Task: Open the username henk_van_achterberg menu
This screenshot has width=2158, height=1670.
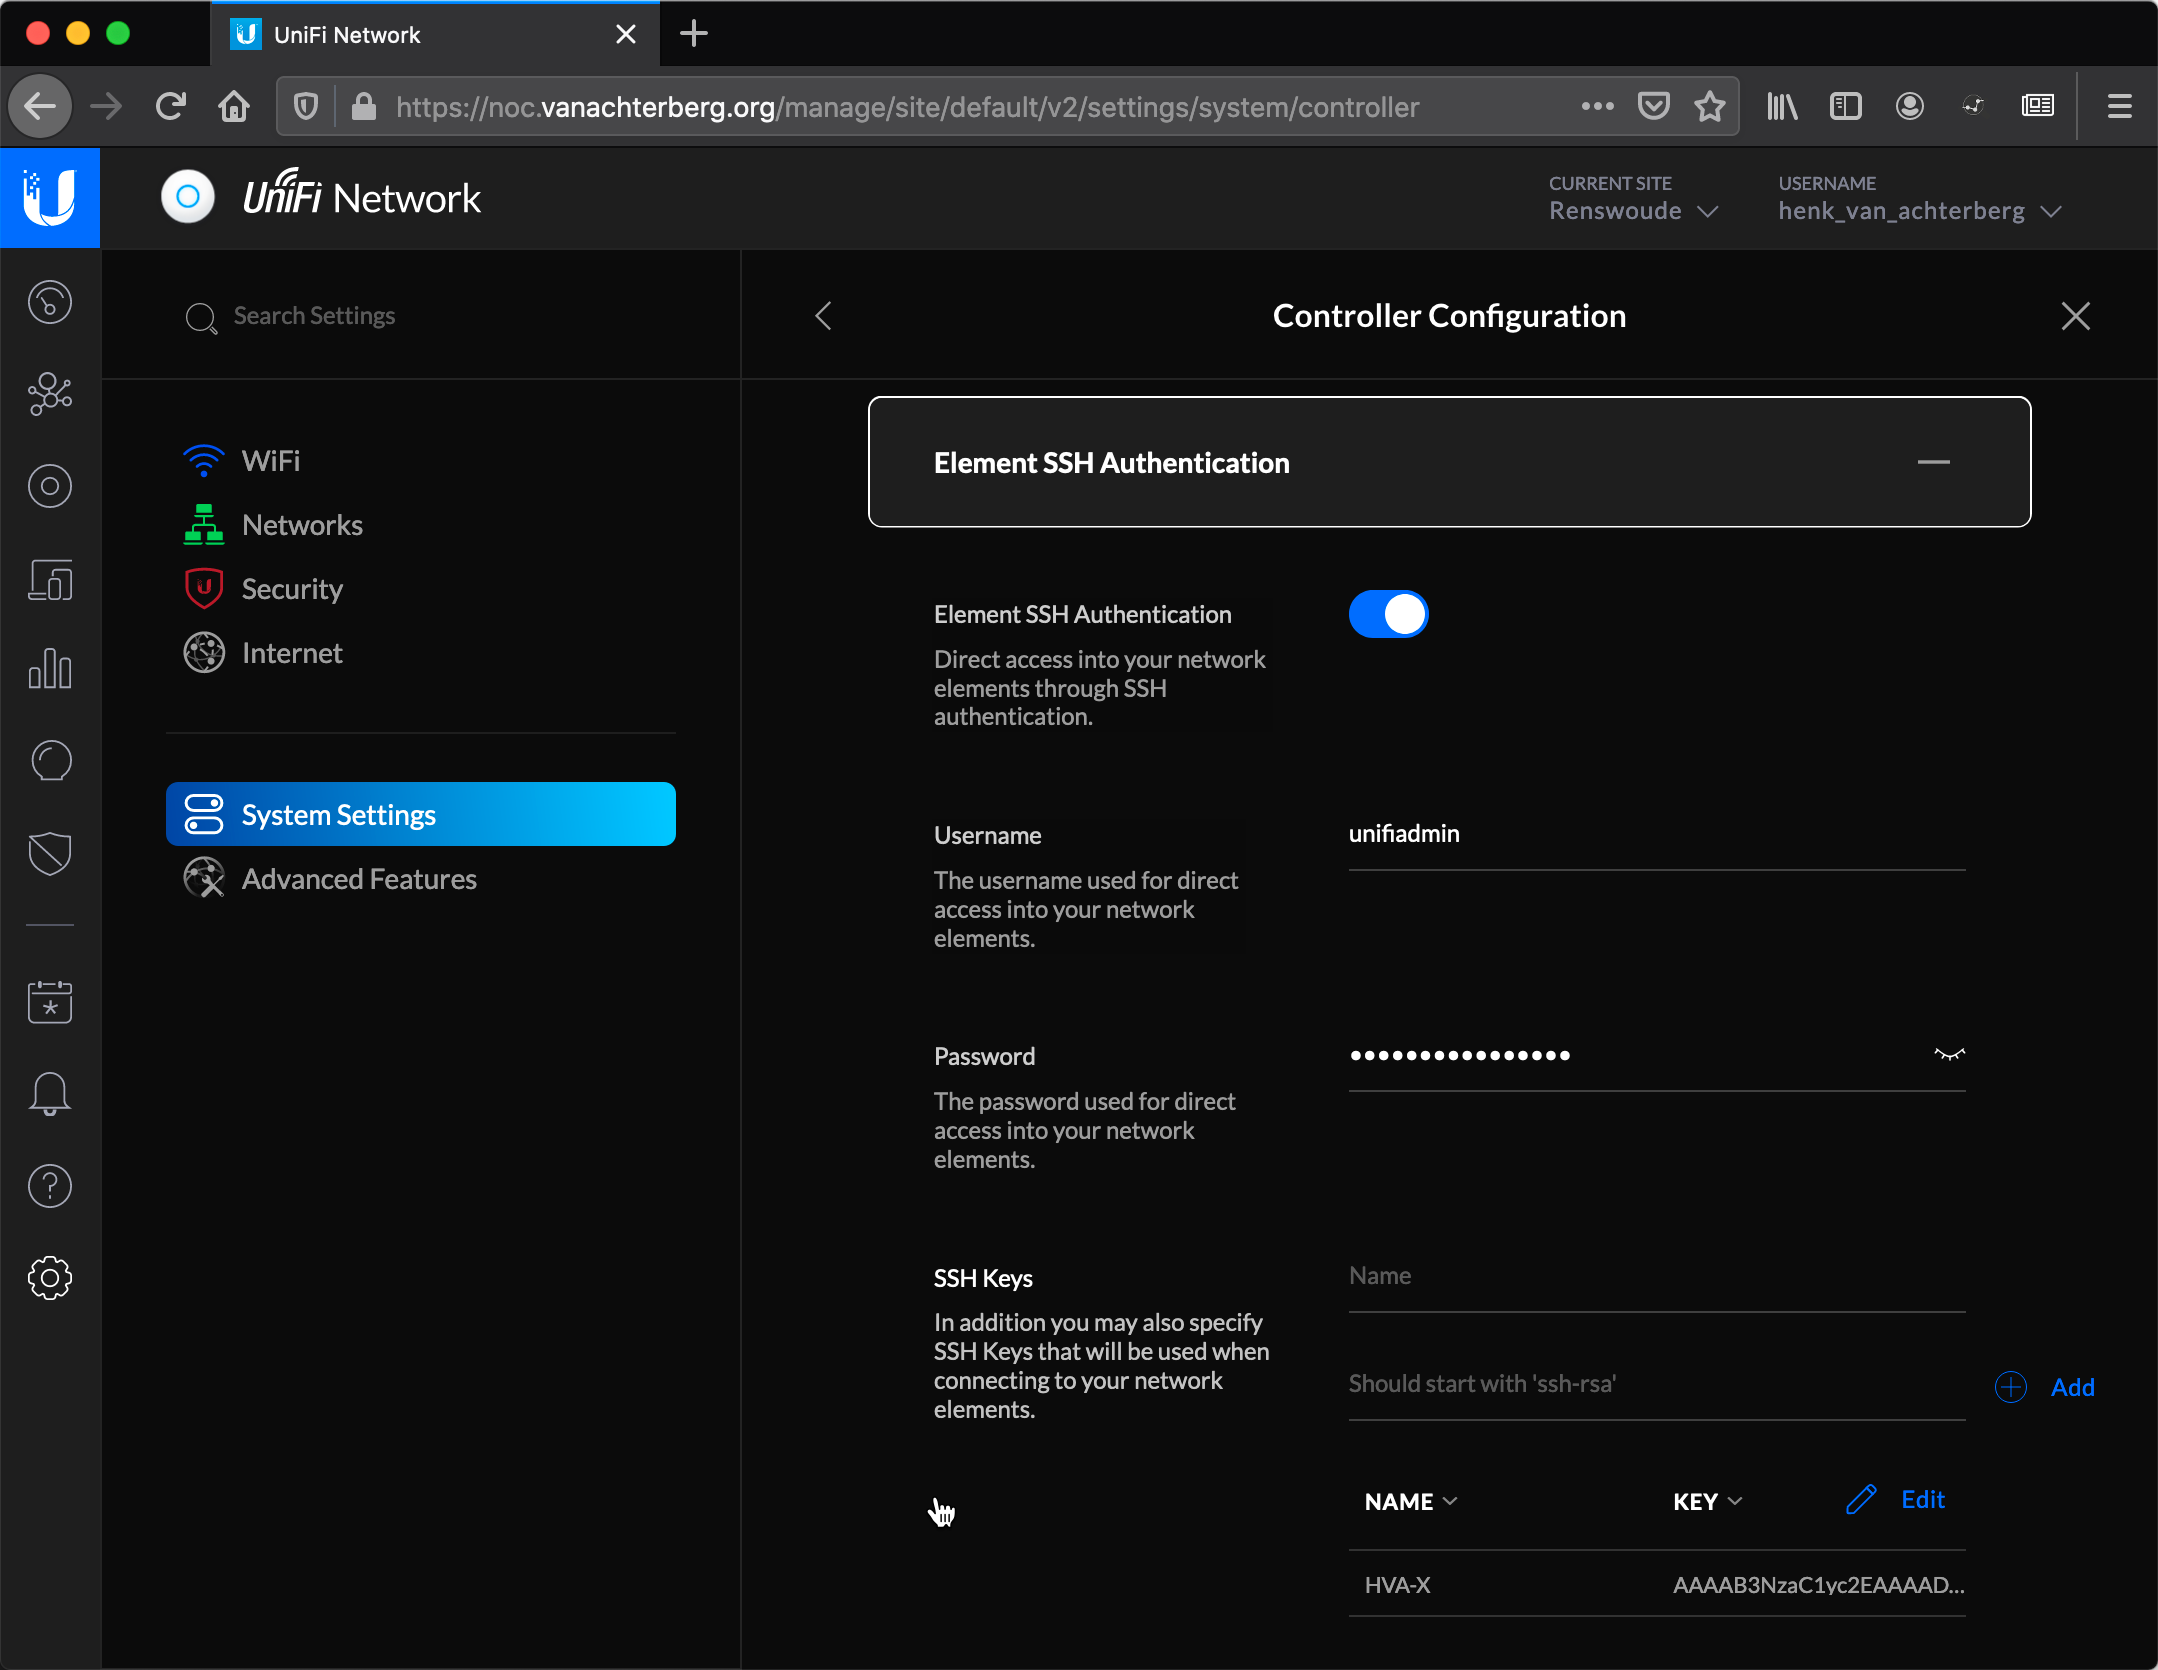Action: pos(1916,210)
